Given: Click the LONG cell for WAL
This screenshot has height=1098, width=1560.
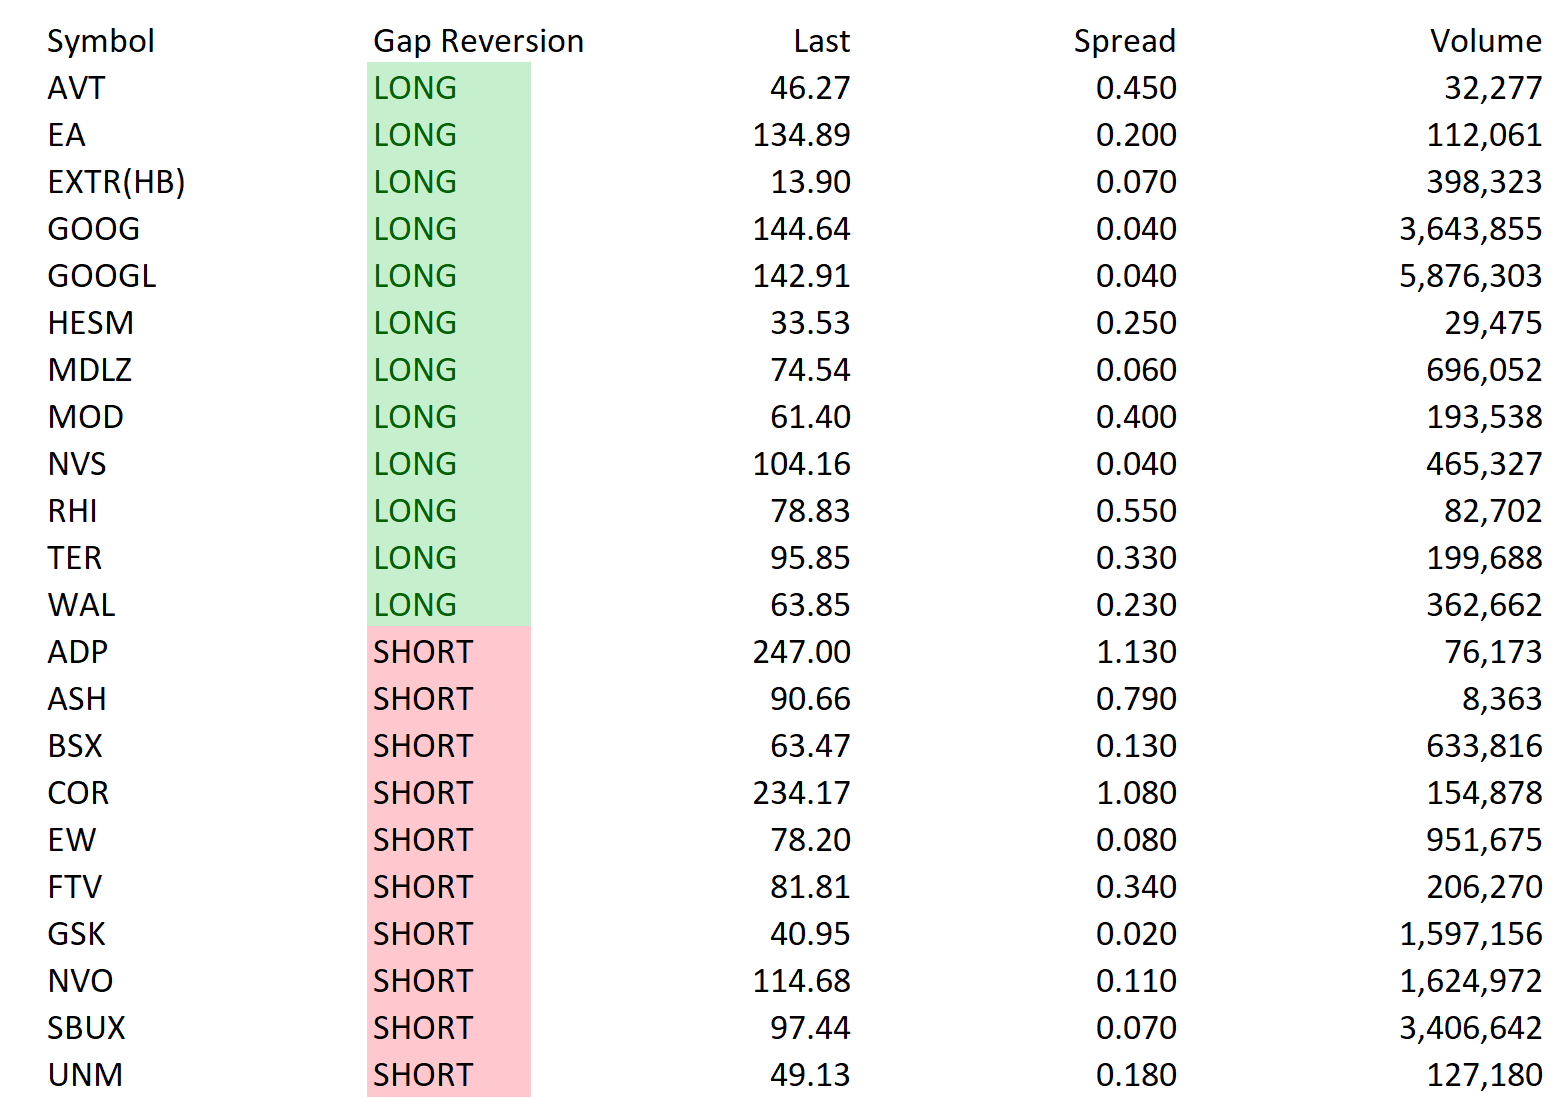Looking at the screenshot, I should tap(449, 605).
